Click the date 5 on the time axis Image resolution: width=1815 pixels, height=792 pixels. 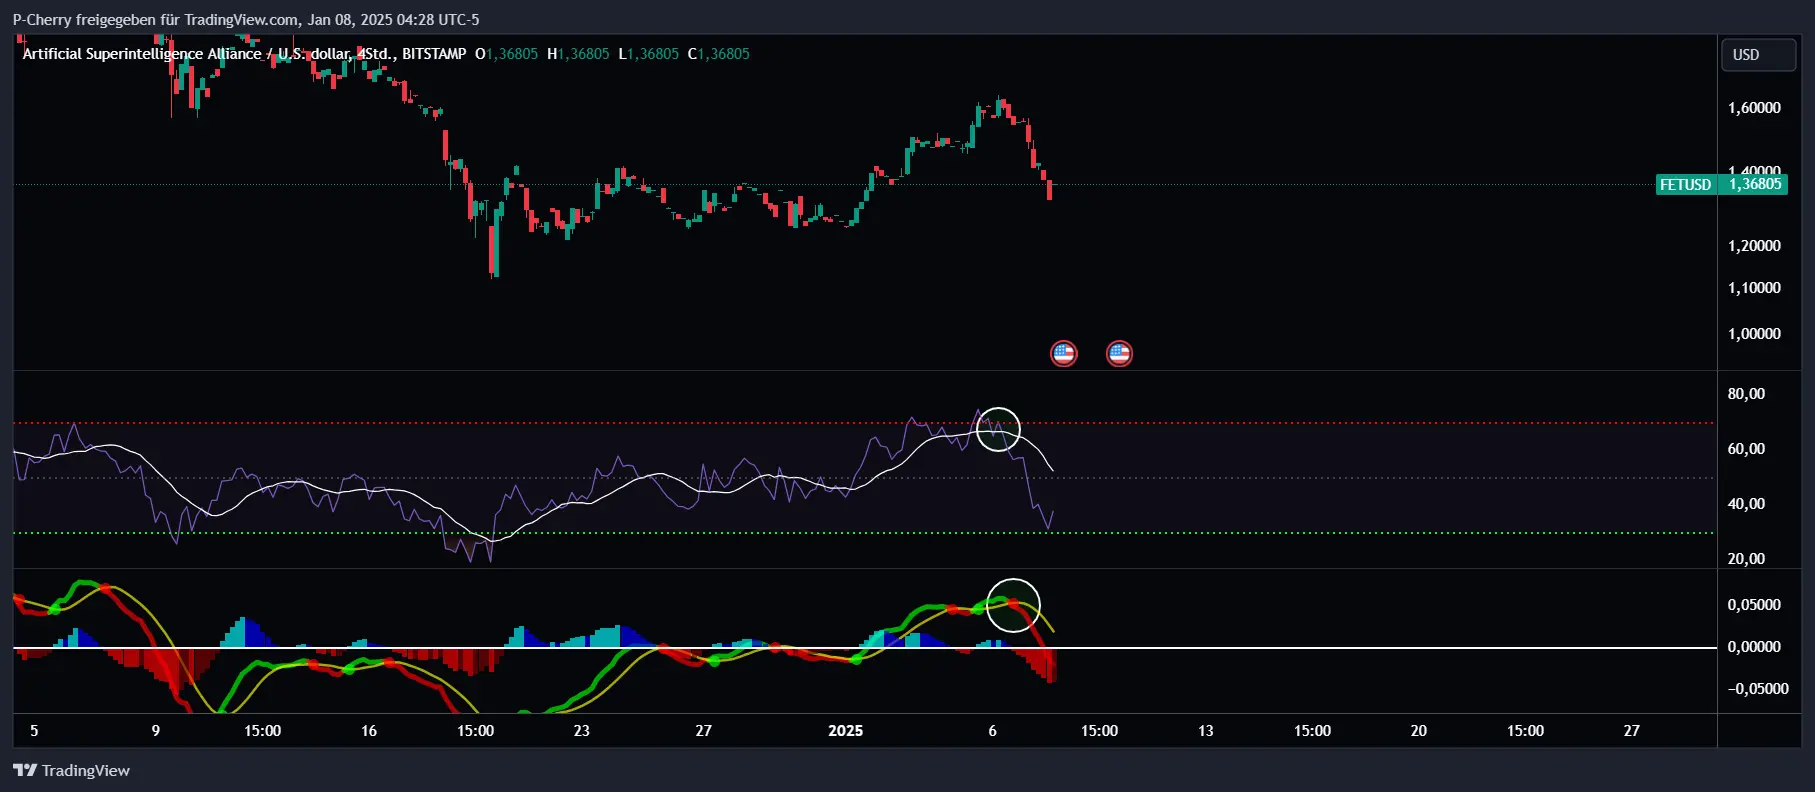click(34, 731)
